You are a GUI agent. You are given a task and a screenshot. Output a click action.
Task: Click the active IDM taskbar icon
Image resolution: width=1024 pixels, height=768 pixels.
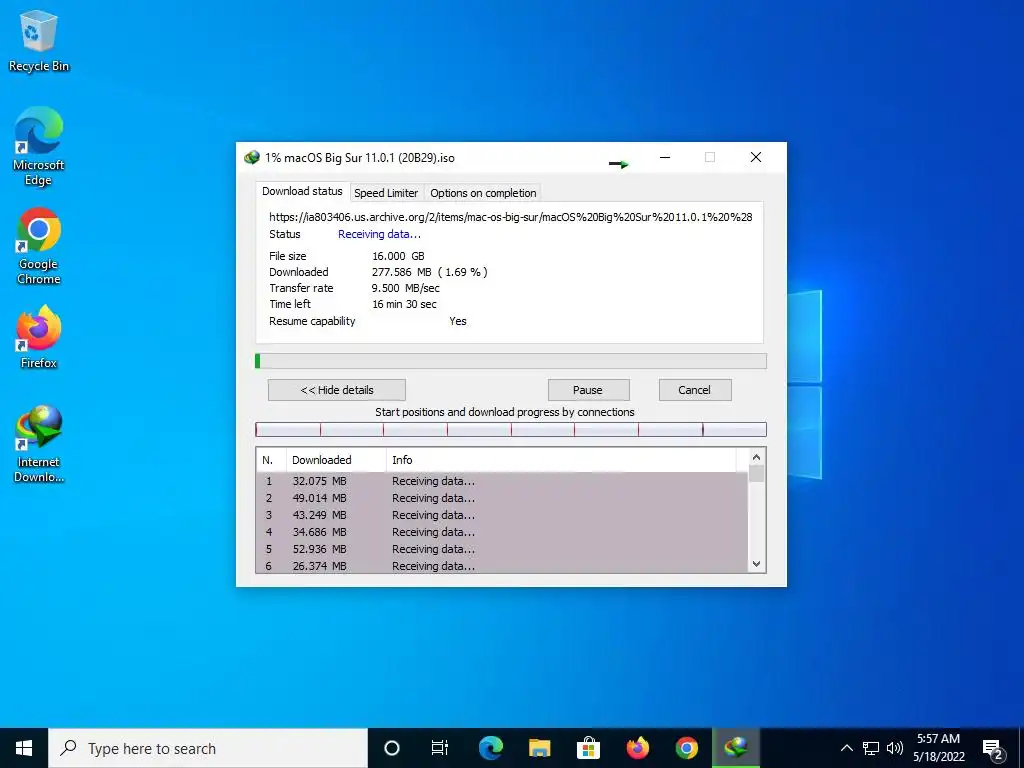(x=735, y=748)
